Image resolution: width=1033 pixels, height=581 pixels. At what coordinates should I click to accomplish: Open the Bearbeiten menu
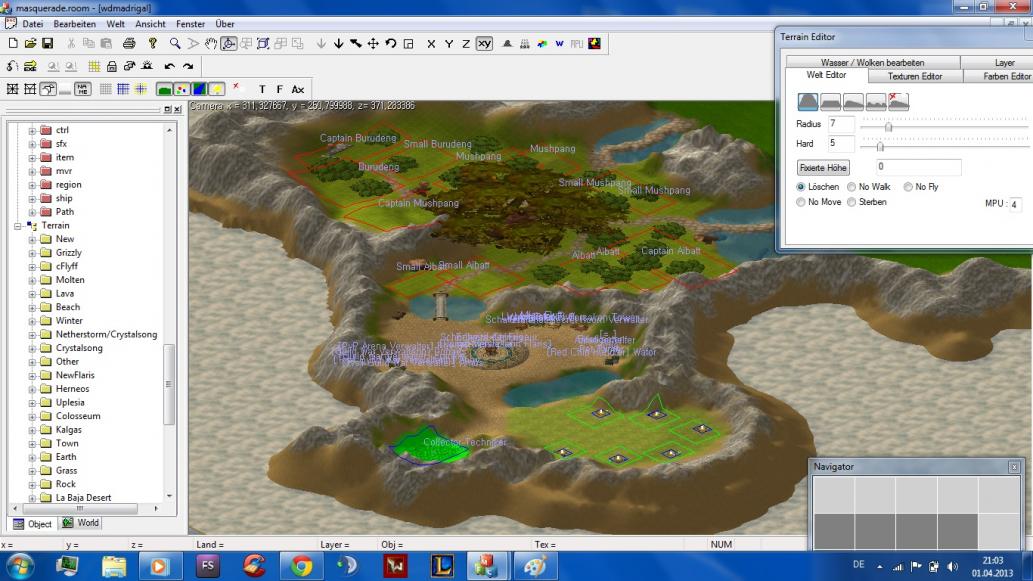(x=74, y=23)
